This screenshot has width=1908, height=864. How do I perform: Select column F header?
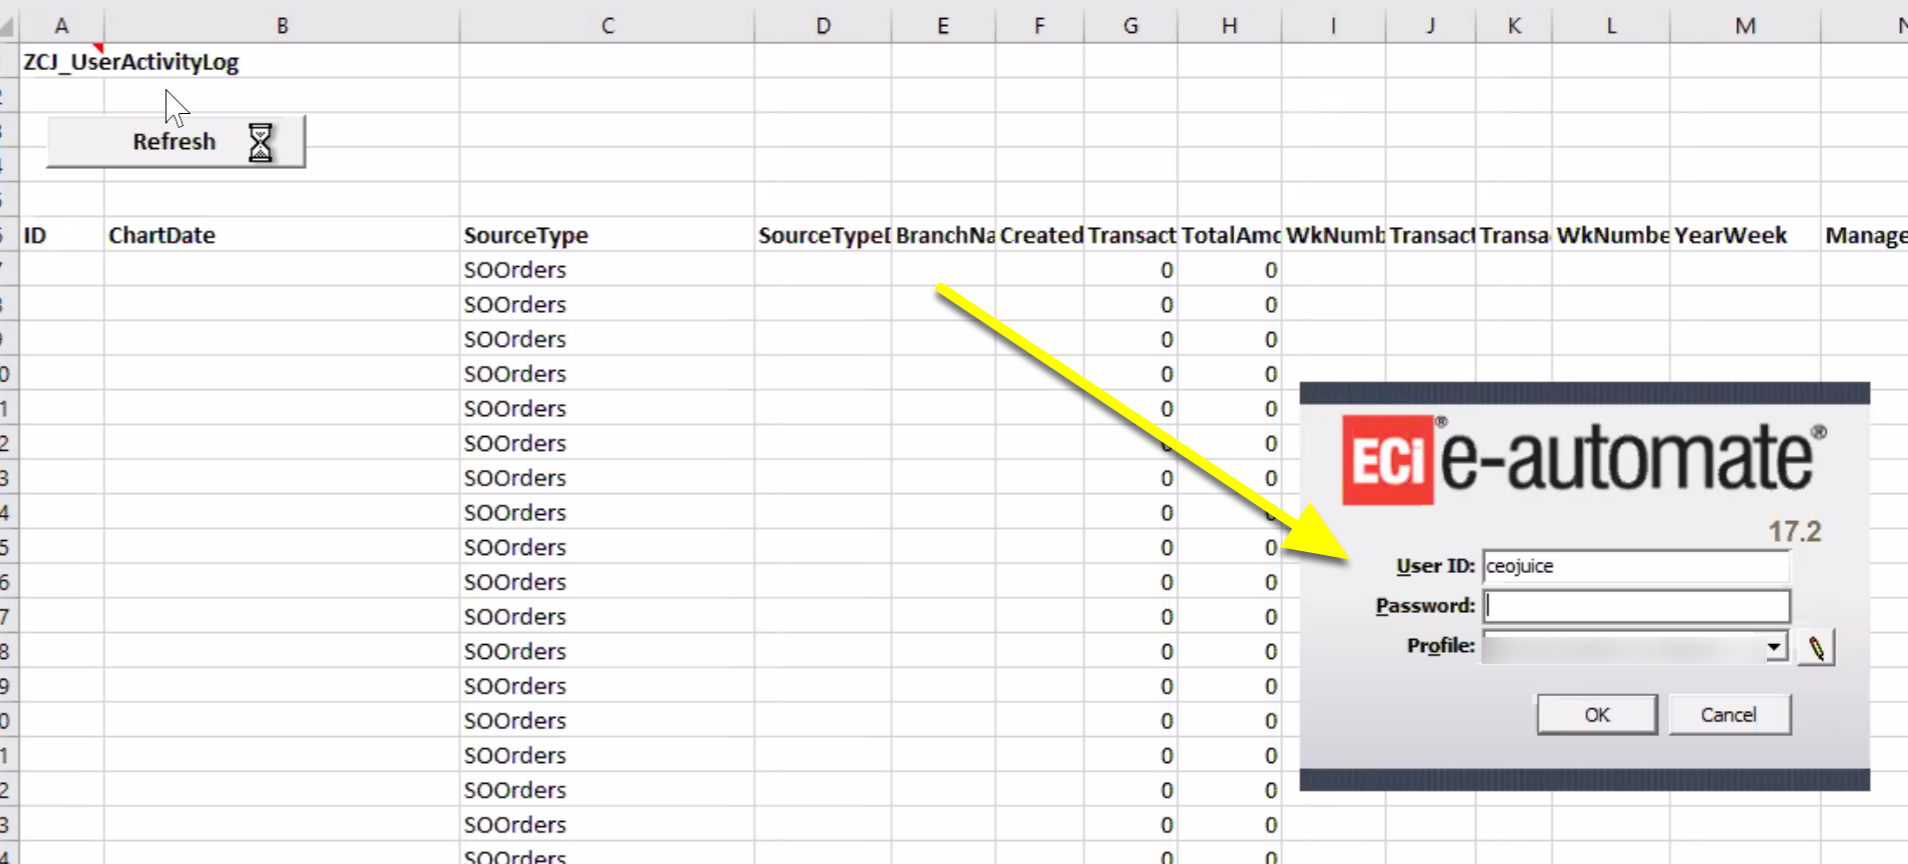coord(1039,25)
